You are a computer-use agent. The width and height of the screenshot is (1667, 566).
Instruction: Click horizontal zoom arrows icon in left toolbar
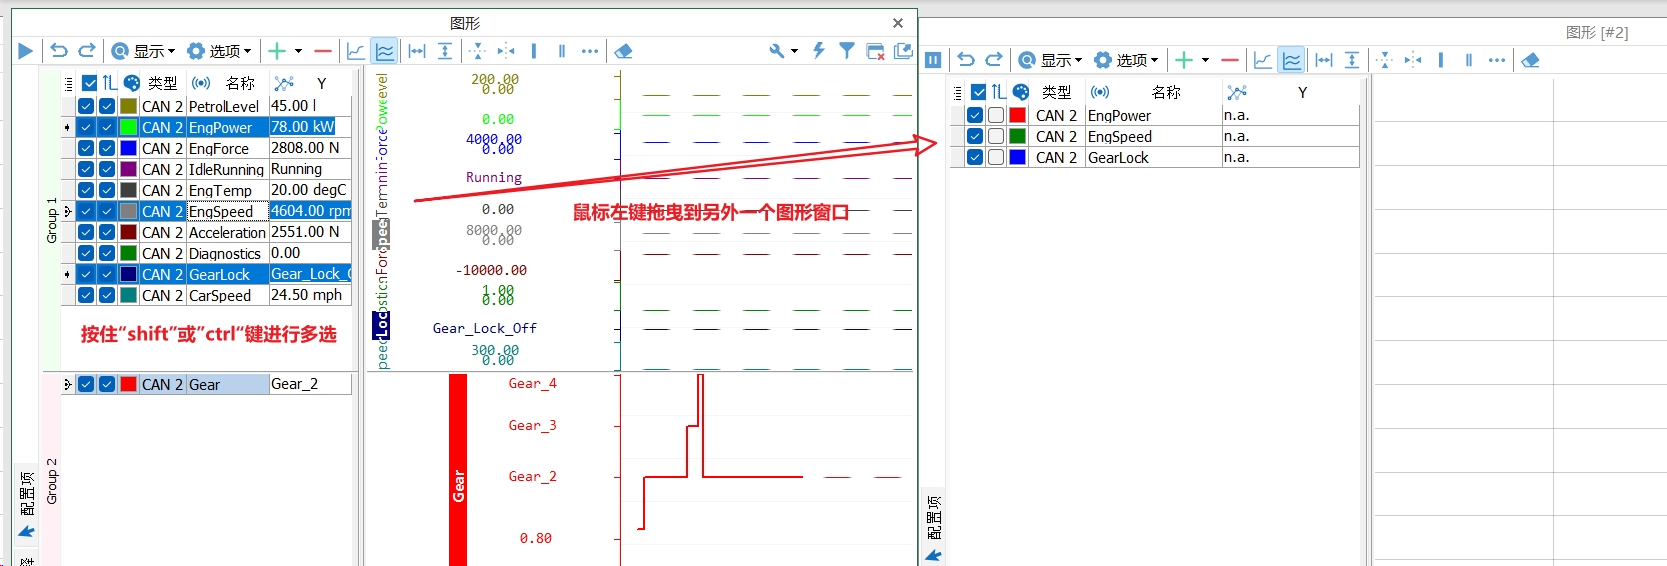(x=506, y=51)
